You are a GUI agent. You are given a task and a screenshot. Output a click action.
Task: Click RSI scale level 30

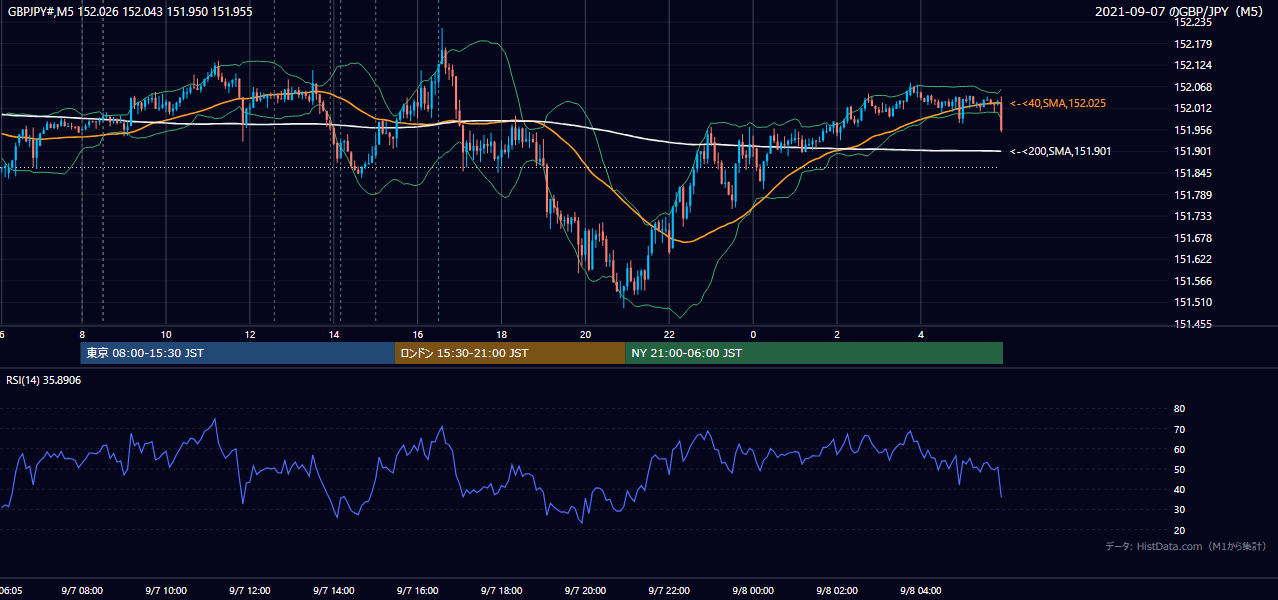coord(1179,510)
